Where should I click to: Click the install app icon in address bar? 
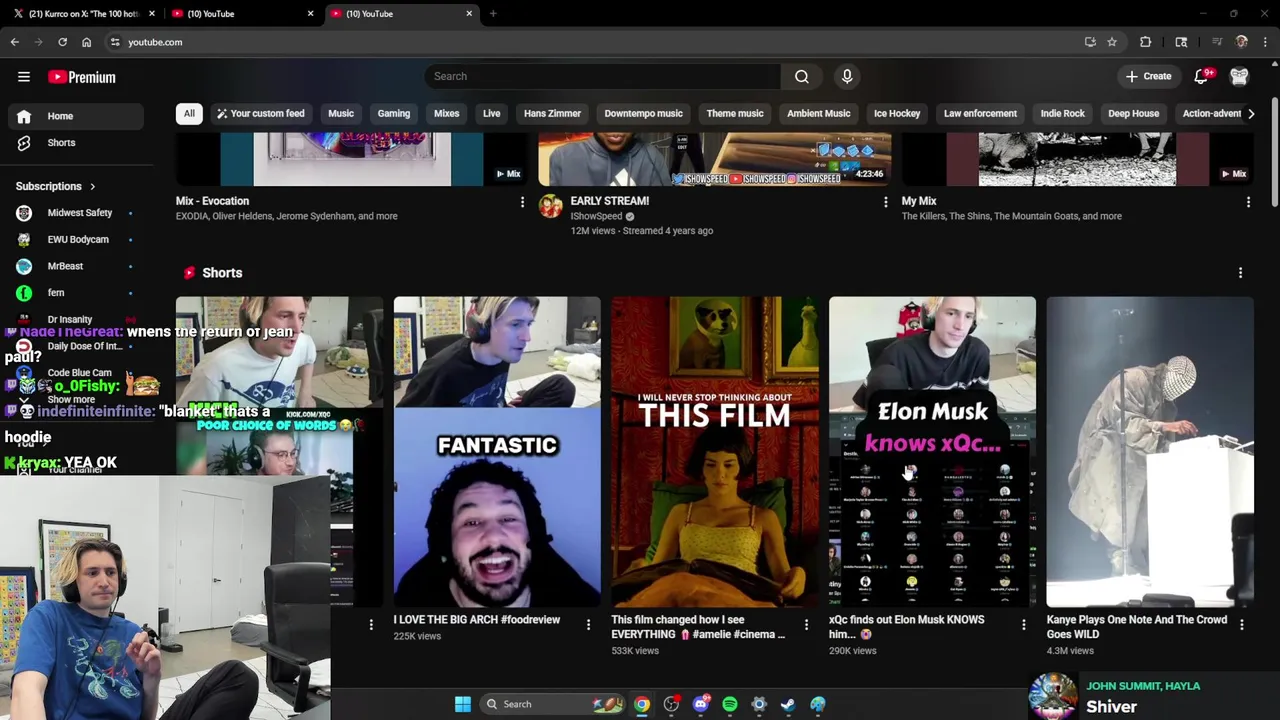[1090, 42]
